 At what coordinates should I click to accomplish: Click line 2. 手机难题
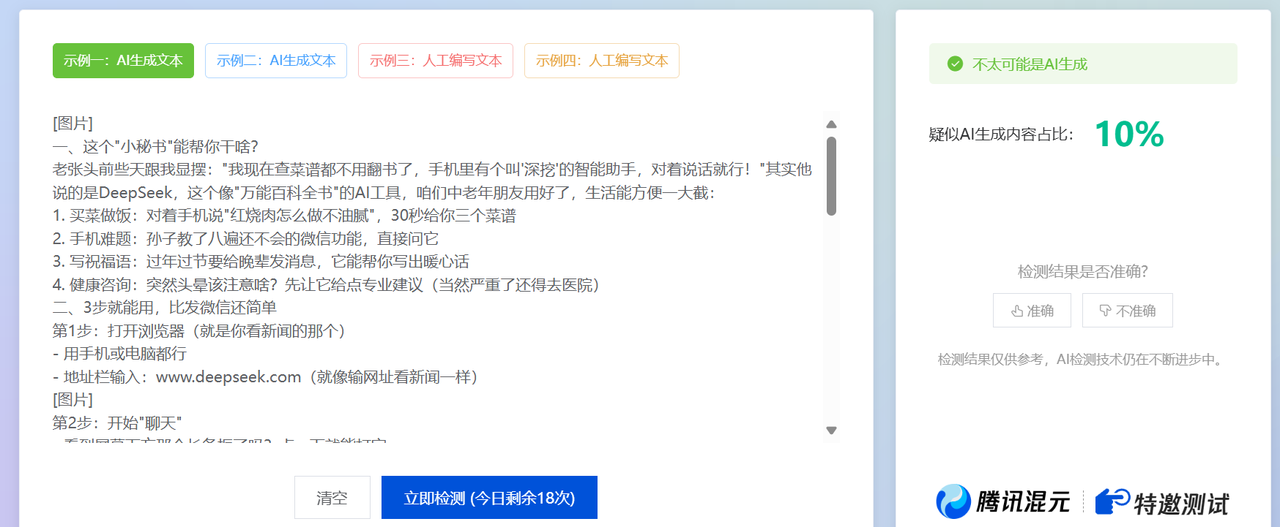246,239
